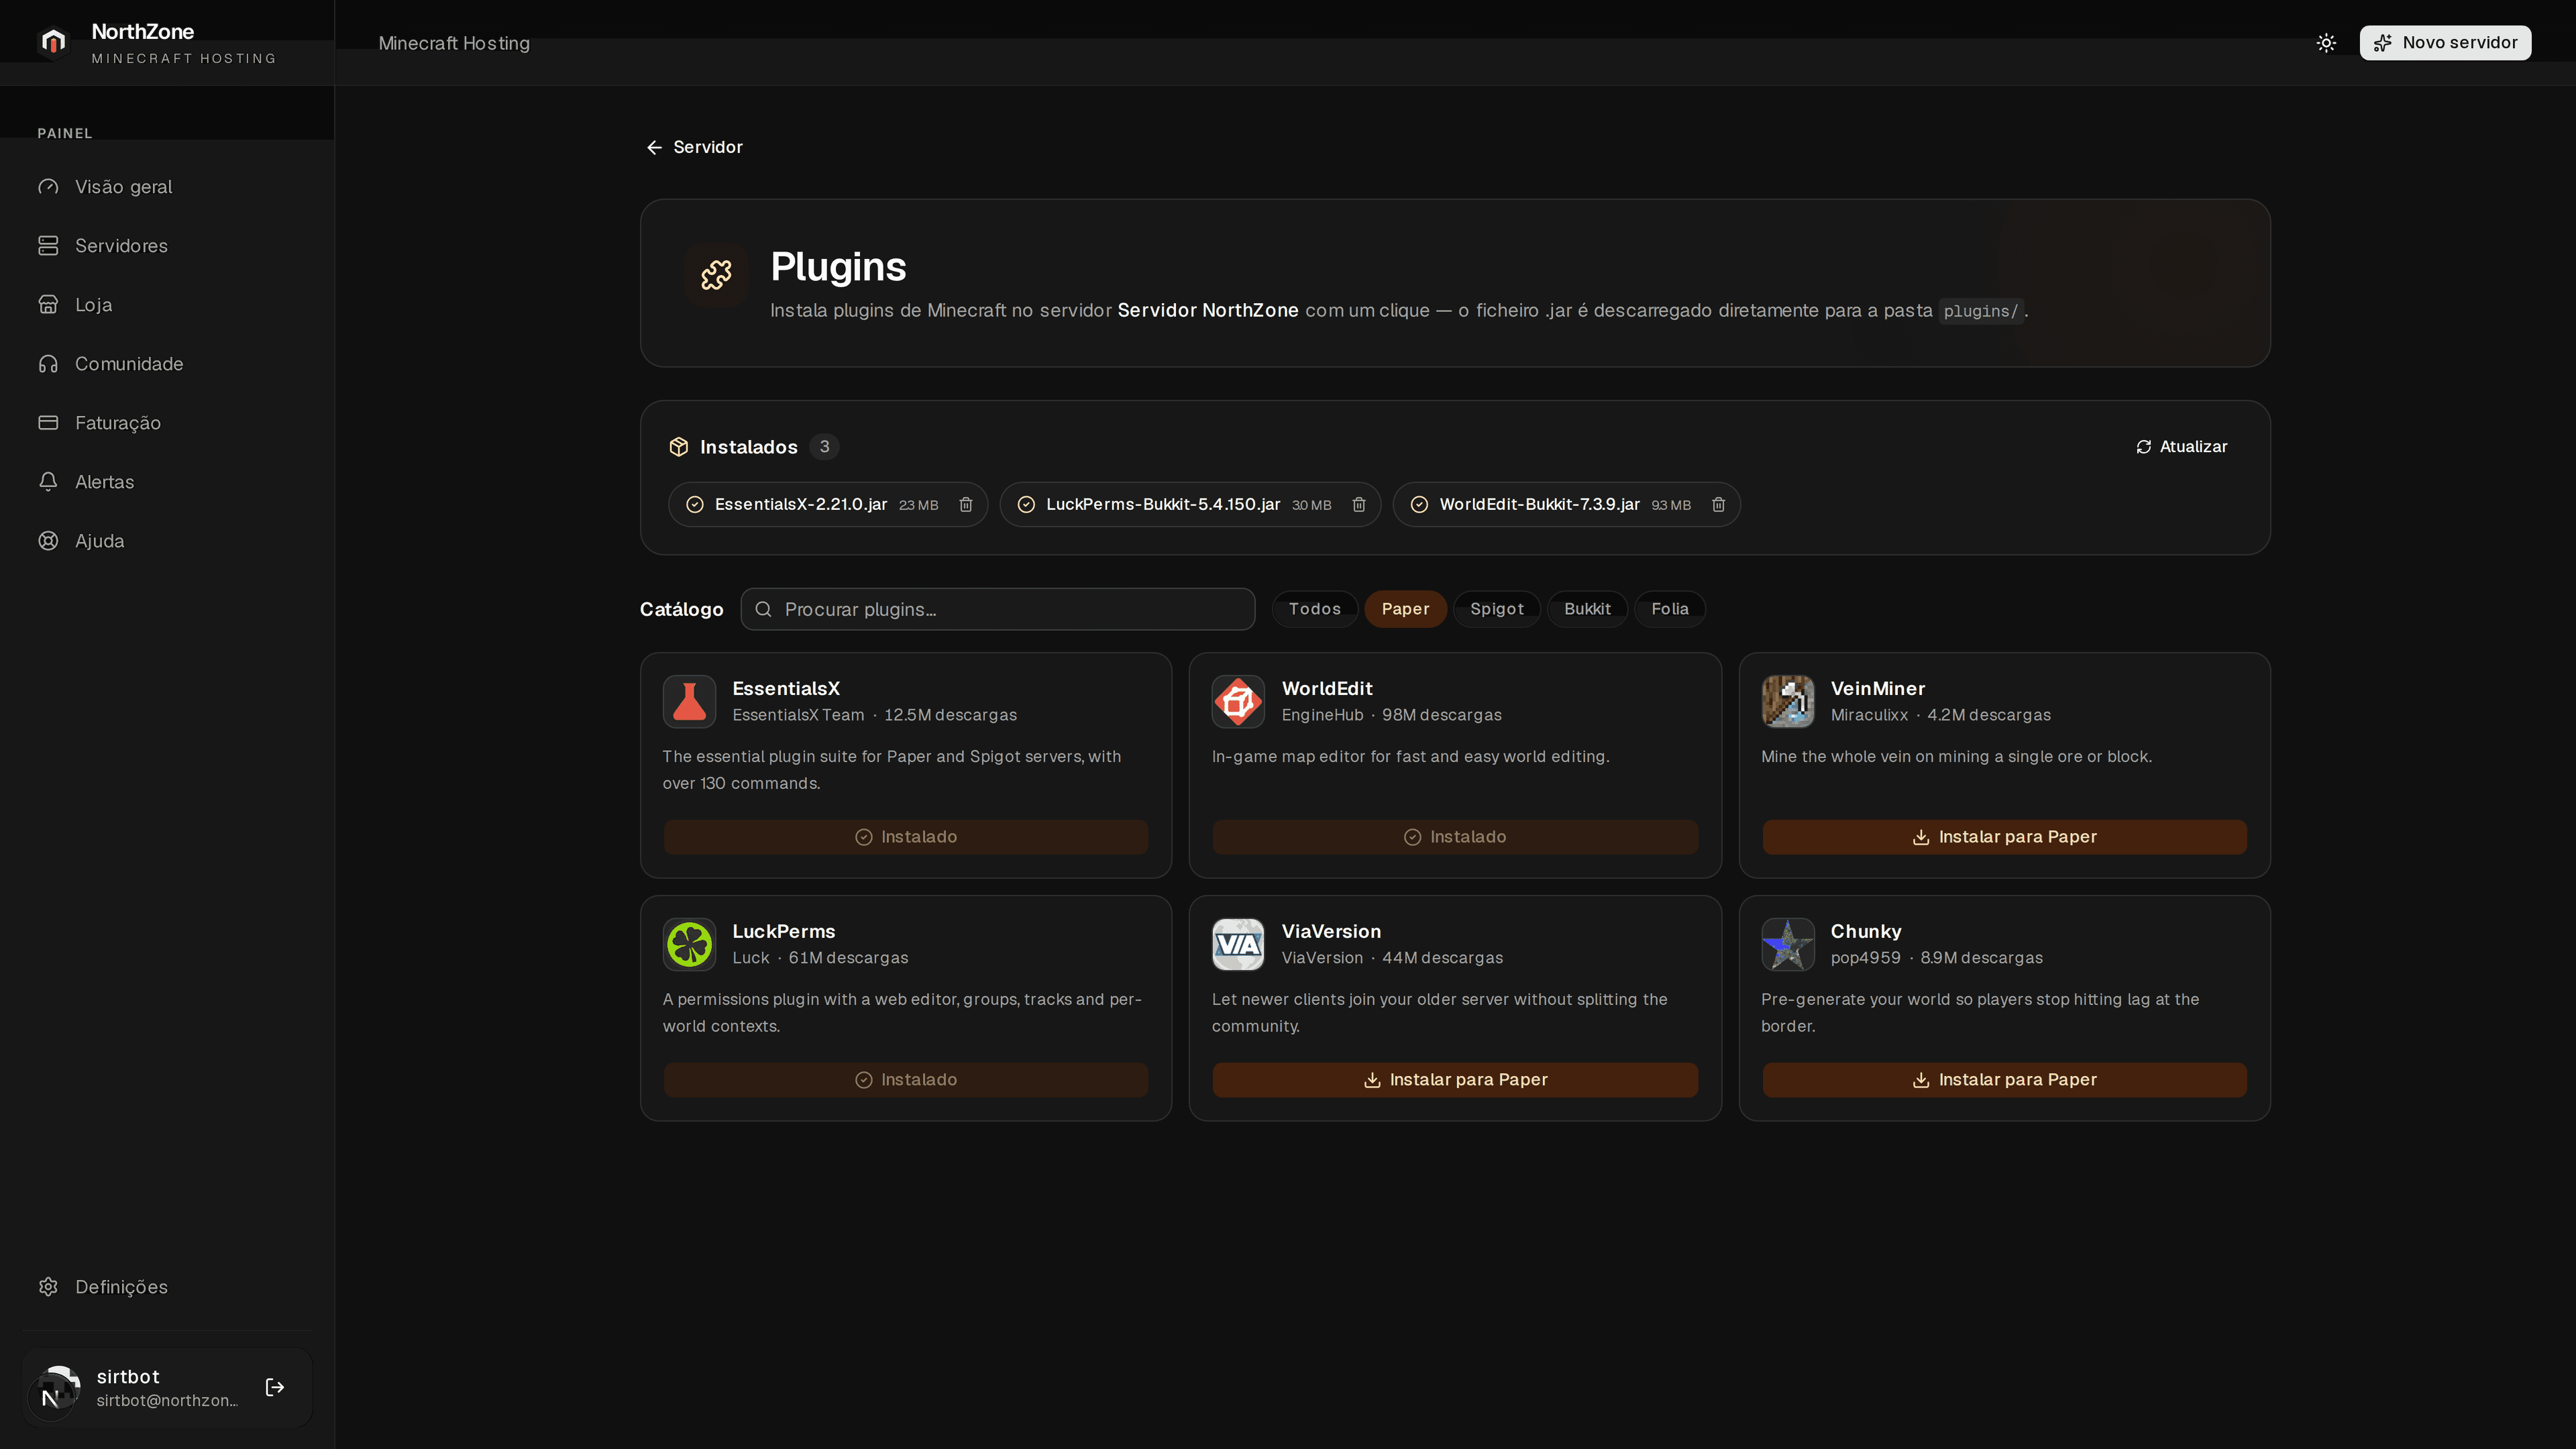Click Instalado button on EssentialsX card
The width and height of the screenshot is (2576, 1449).
click(906, 837)
